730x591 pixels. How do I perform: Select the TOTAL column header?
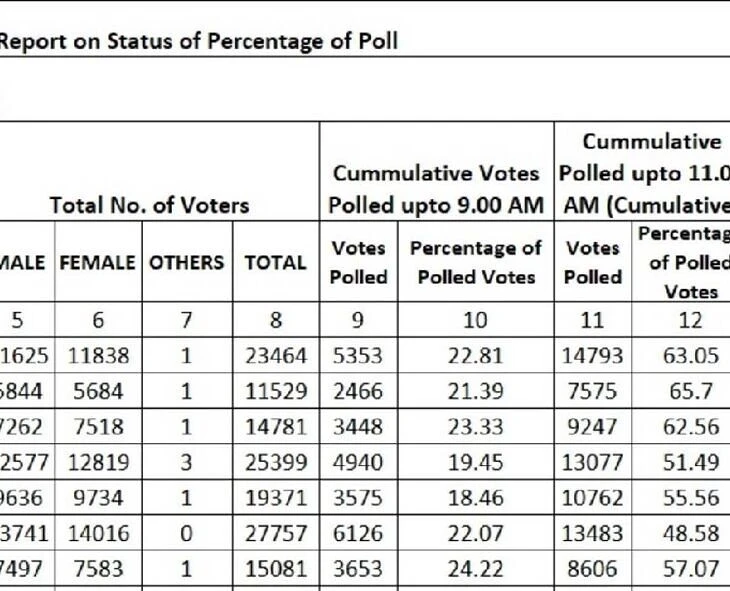click(x=275, y=262)
